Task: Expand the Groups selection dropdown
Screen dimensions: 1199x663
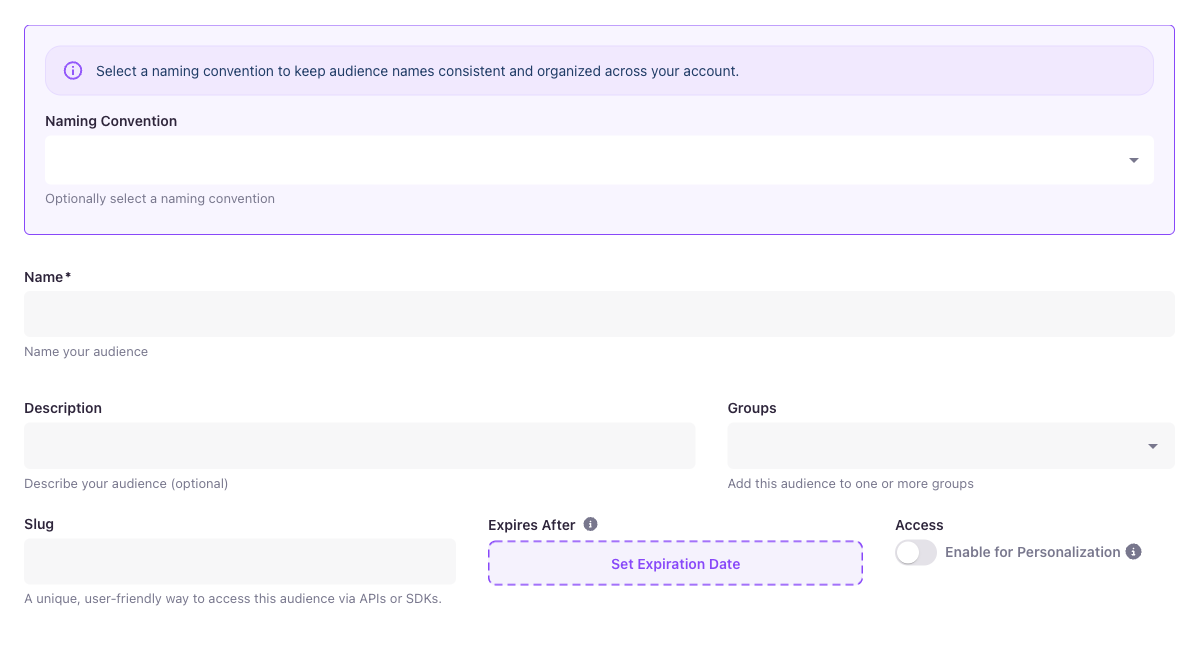Action: 950,445
